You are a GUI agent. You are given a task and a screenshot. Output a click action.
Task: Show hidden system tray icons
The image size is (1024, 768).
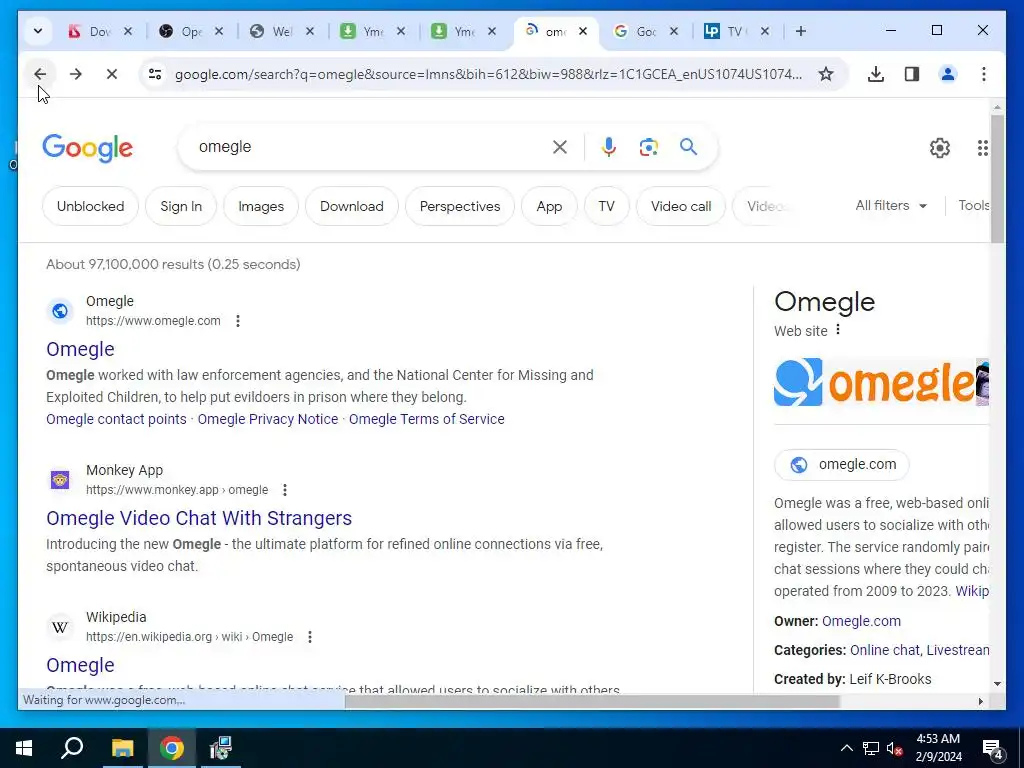click(846, 748)
